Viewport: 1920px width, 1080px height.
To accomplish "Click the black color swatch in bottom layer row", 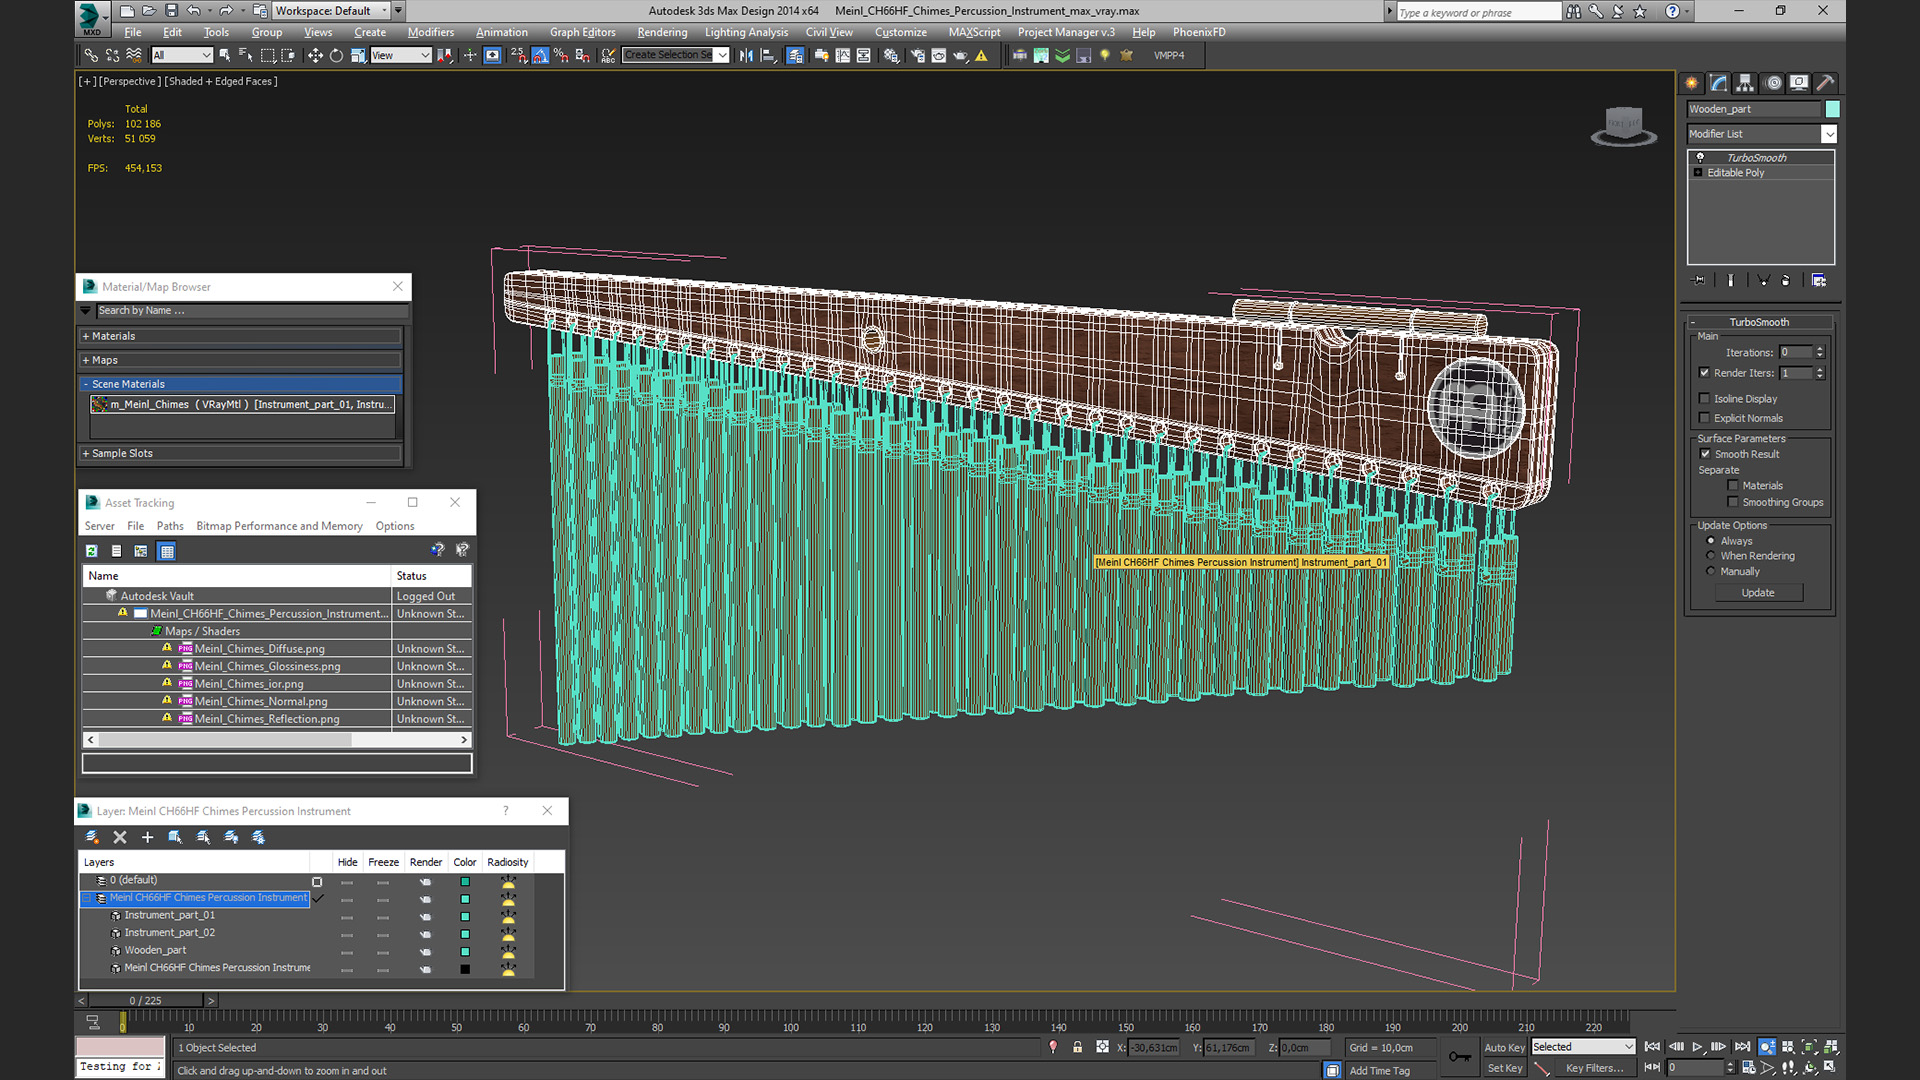I will pos(465,969).
